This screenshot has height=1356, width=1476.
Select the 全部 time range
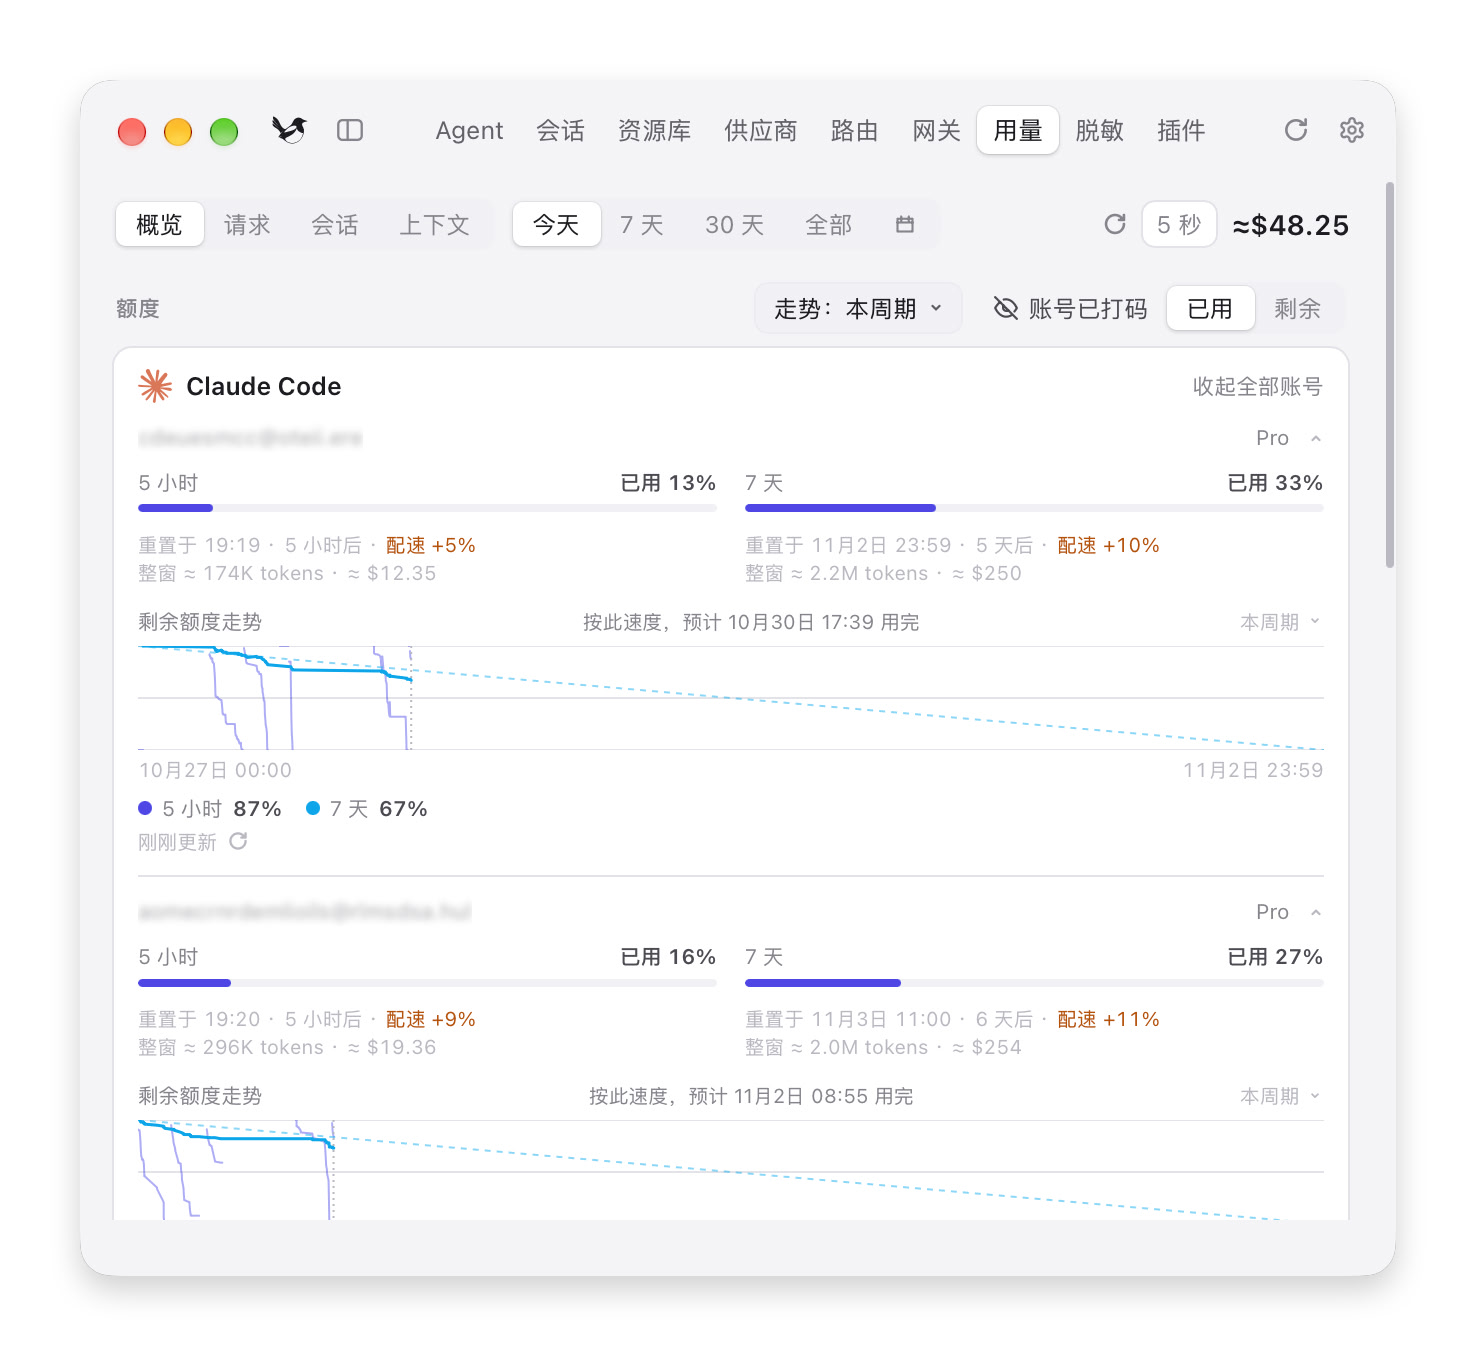(x=829, y=224)
